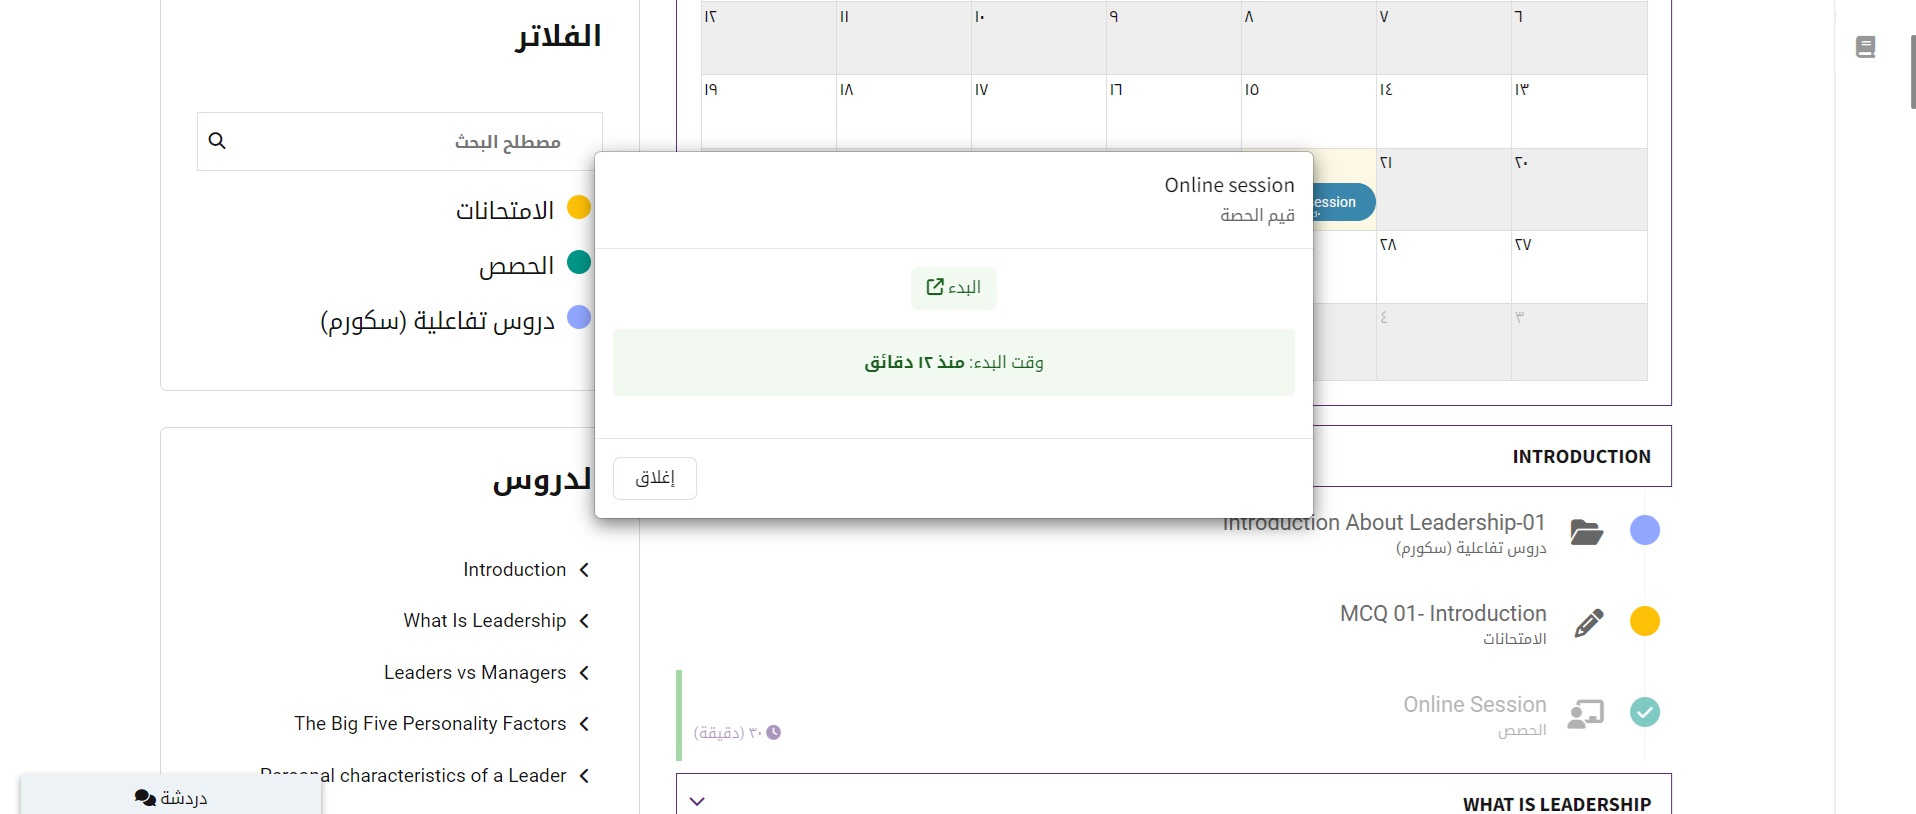Expand the What Is Leadership section chevron
The image size is (1916, 814).
(x=698, y=801)
